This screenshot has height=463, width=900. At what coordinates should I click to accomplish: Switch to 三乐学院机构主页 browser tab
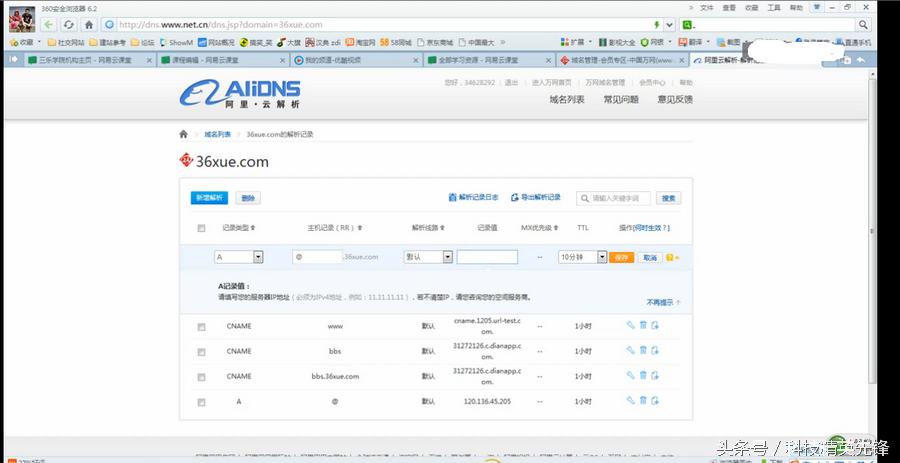coord(89,60)
